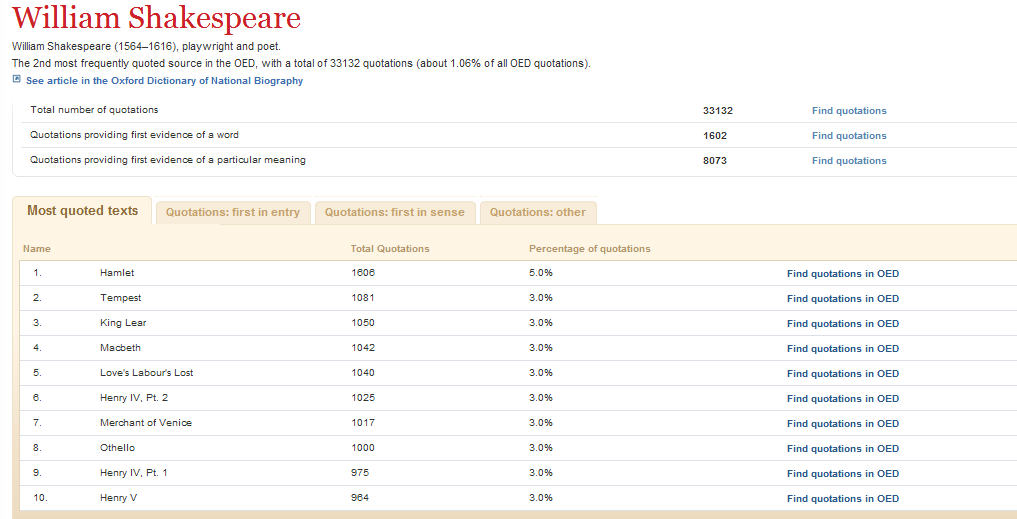Click the Name column header
1017x519 pixels.
pos(36,248)
